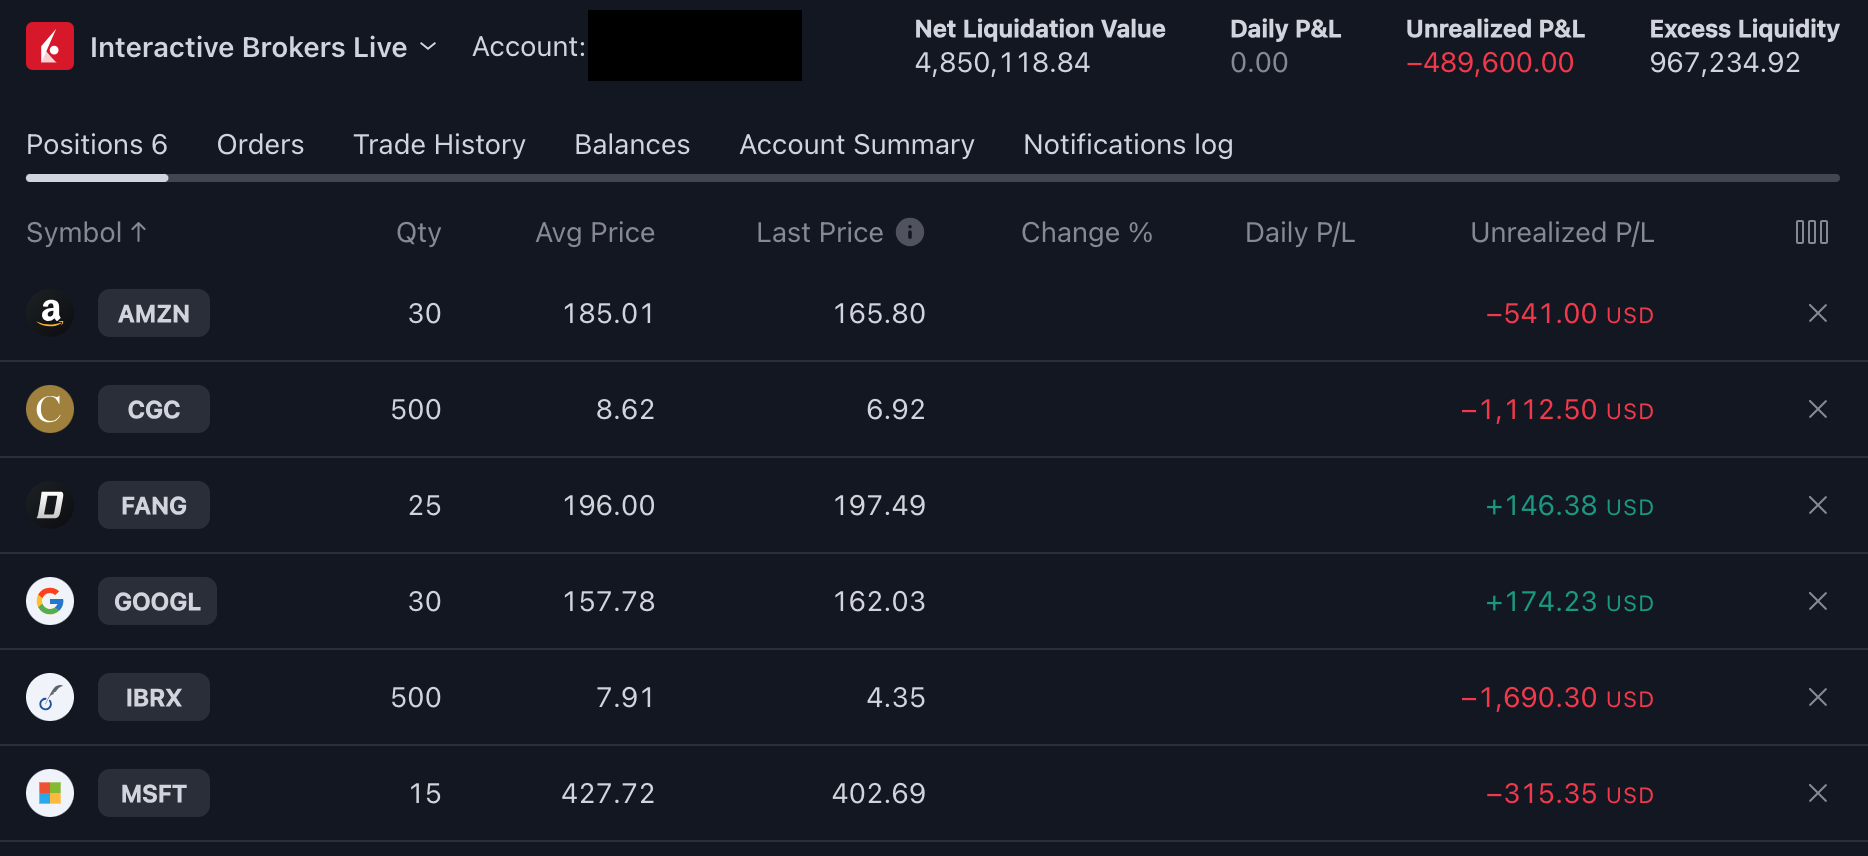Image resolution: width=1868 pixels, height=856 pixels.
Task: Switch to the Orders tab
Action: pos(260,145)
